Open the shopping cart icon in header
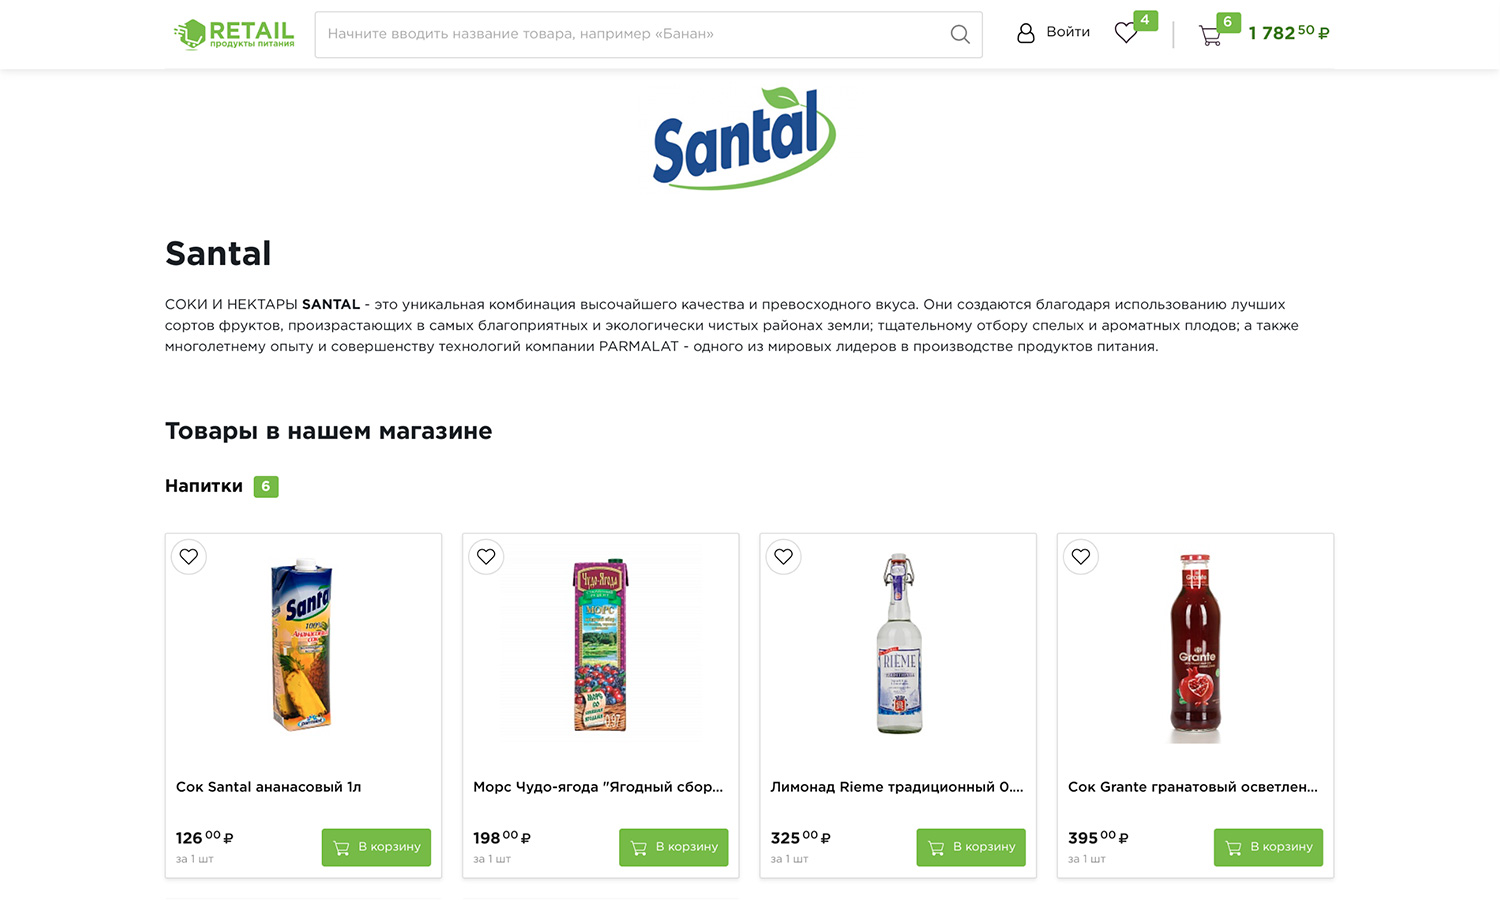Screen dimensions: 1500x900 pyautogui.click(x=1210, y=36)
